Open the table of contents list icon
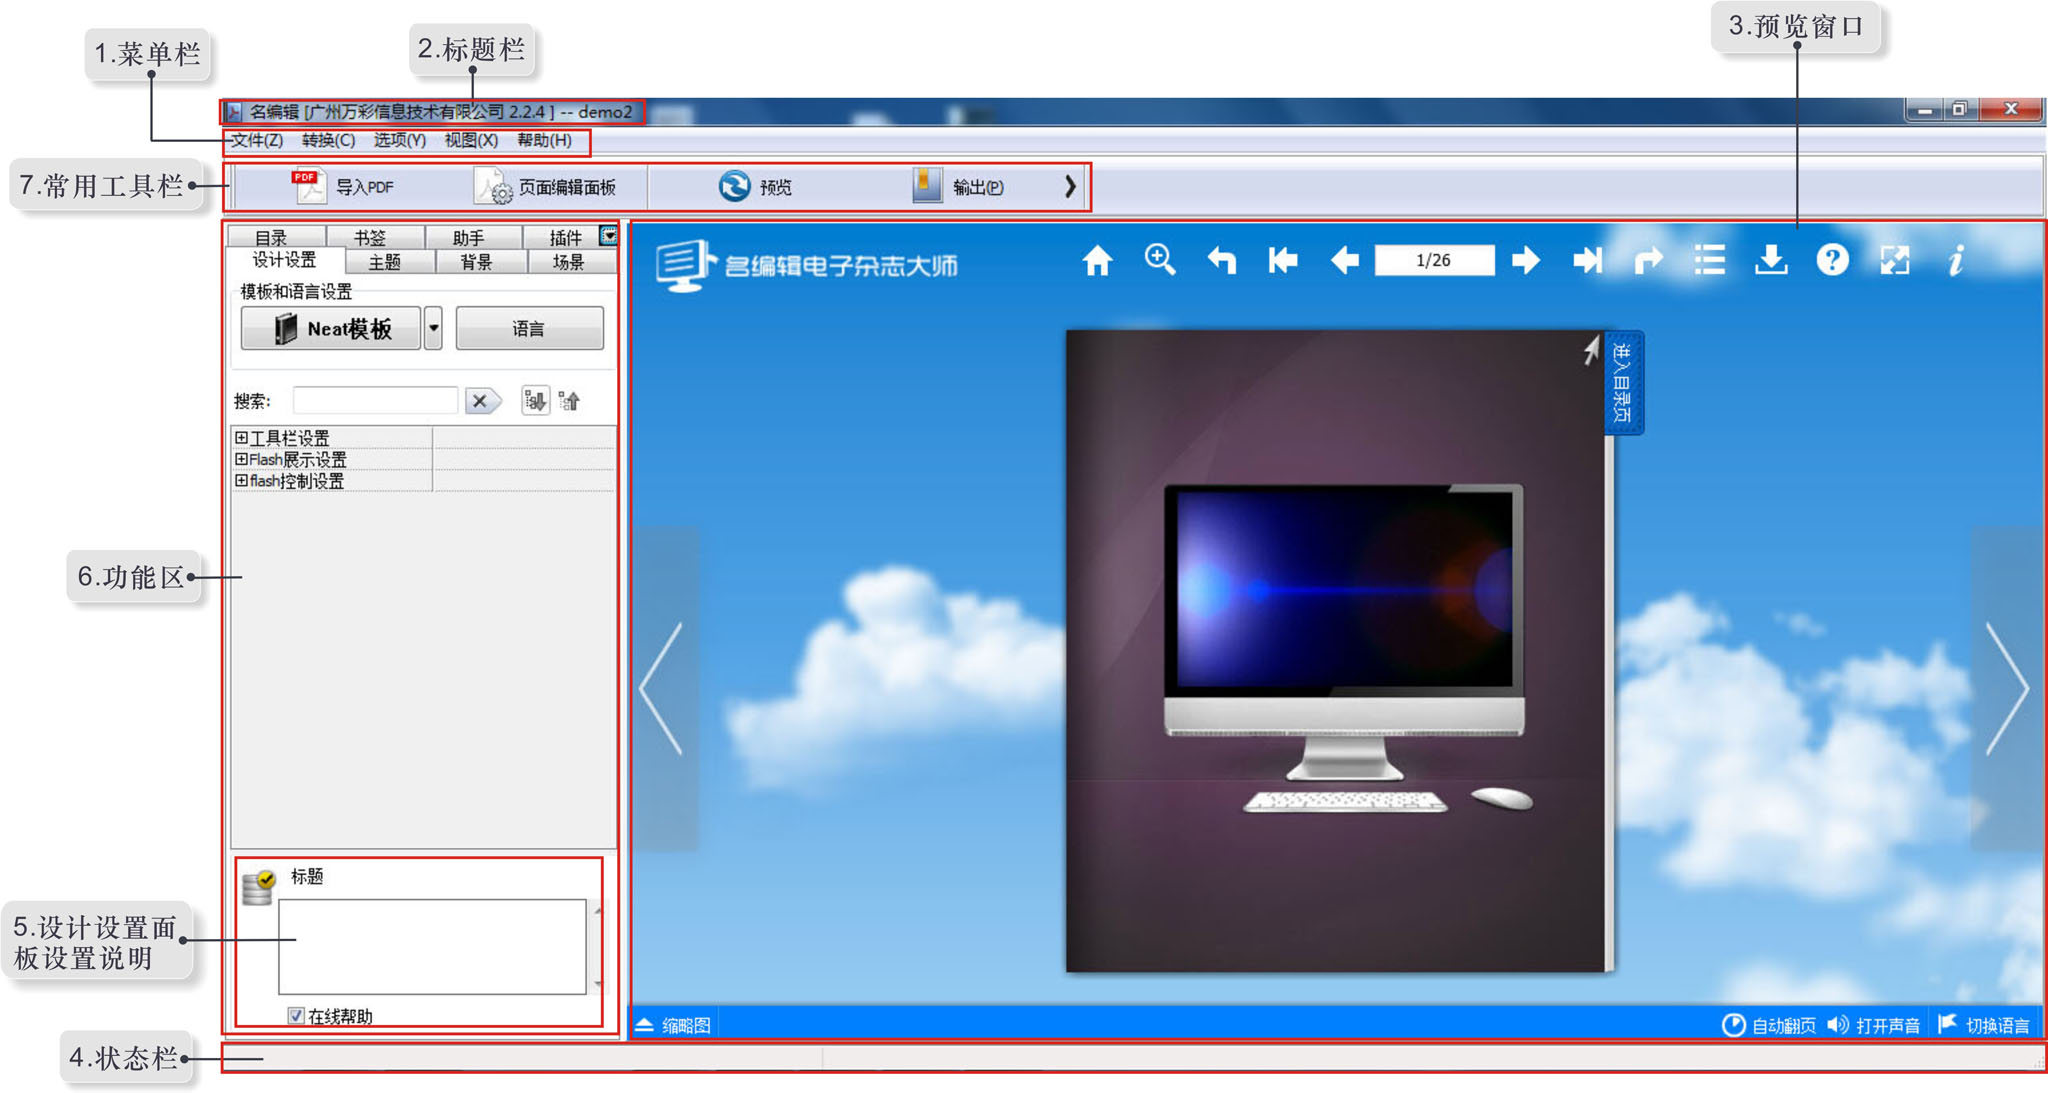2048x1093 pixels. point(1709,260)
